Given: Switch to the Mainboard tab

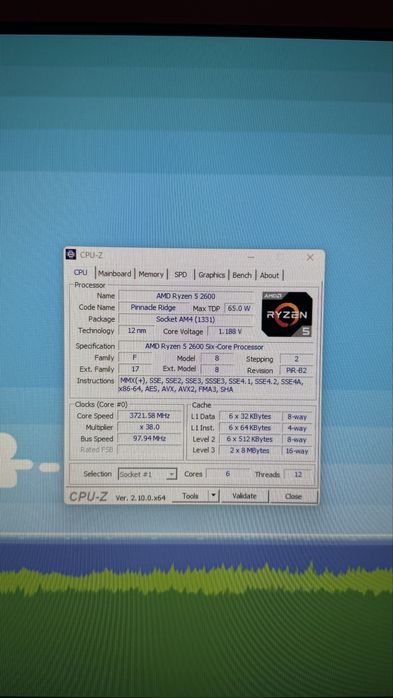Looking at the screenshot, I should pyautogui.click(x=115, y=274).
